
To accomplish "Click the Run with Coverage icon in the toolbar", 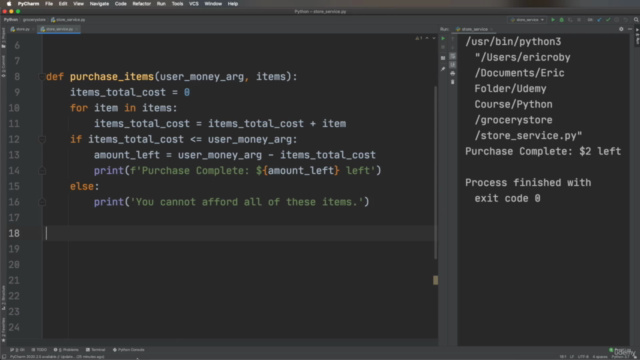I will coord(570,20).
